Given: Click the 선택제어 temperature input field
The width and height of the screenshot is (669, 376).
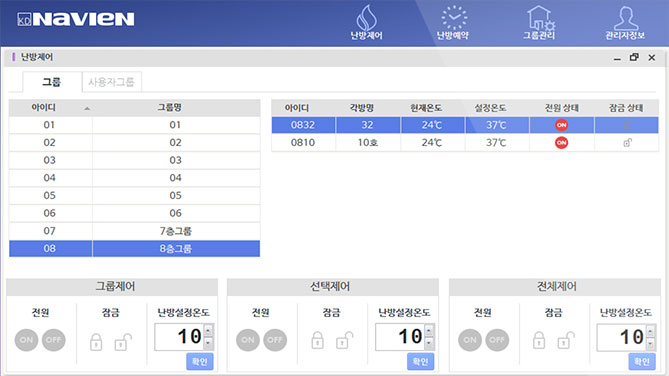Looking at the screenshot, I should tap(400, 337).
